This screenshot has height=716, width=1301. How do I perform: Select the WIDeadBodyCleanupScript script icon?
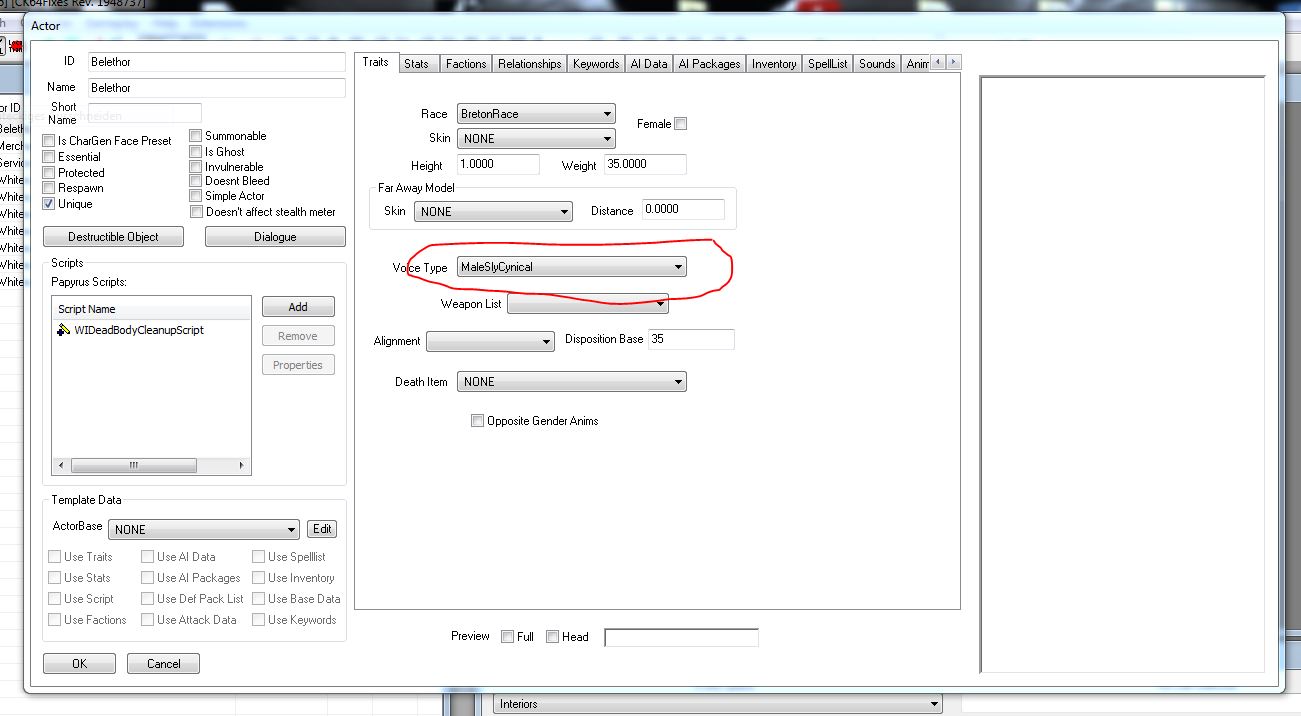[63, 330]
